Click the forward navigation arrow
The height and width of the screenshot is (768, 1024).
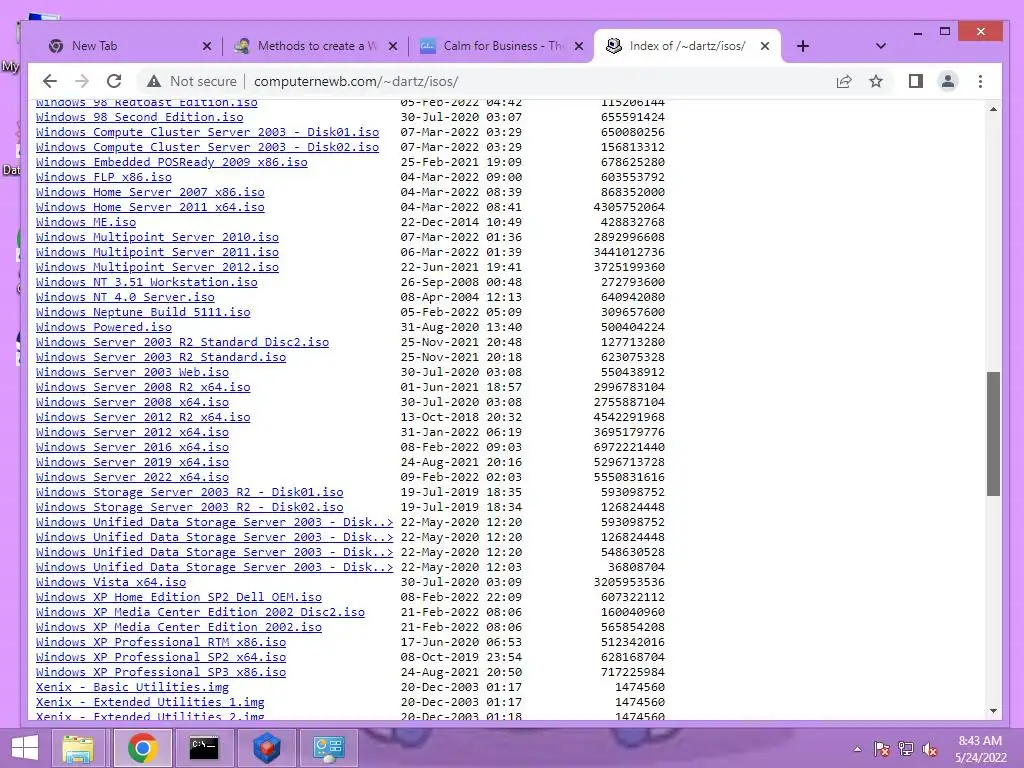coord(82,81)
